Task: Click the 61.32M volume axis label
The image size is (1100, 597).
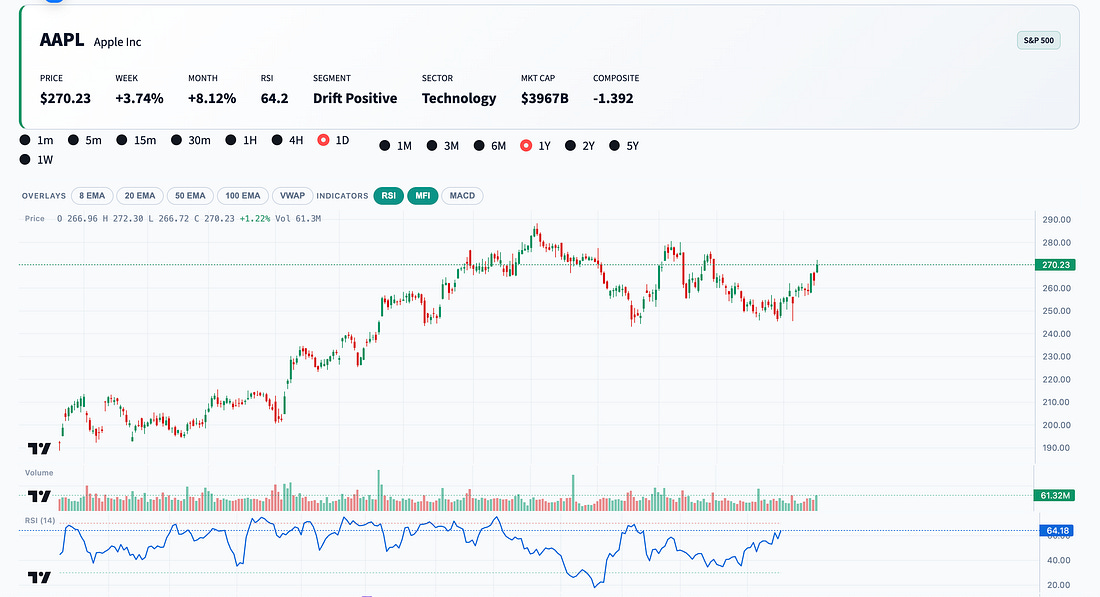Action: 1054,495
